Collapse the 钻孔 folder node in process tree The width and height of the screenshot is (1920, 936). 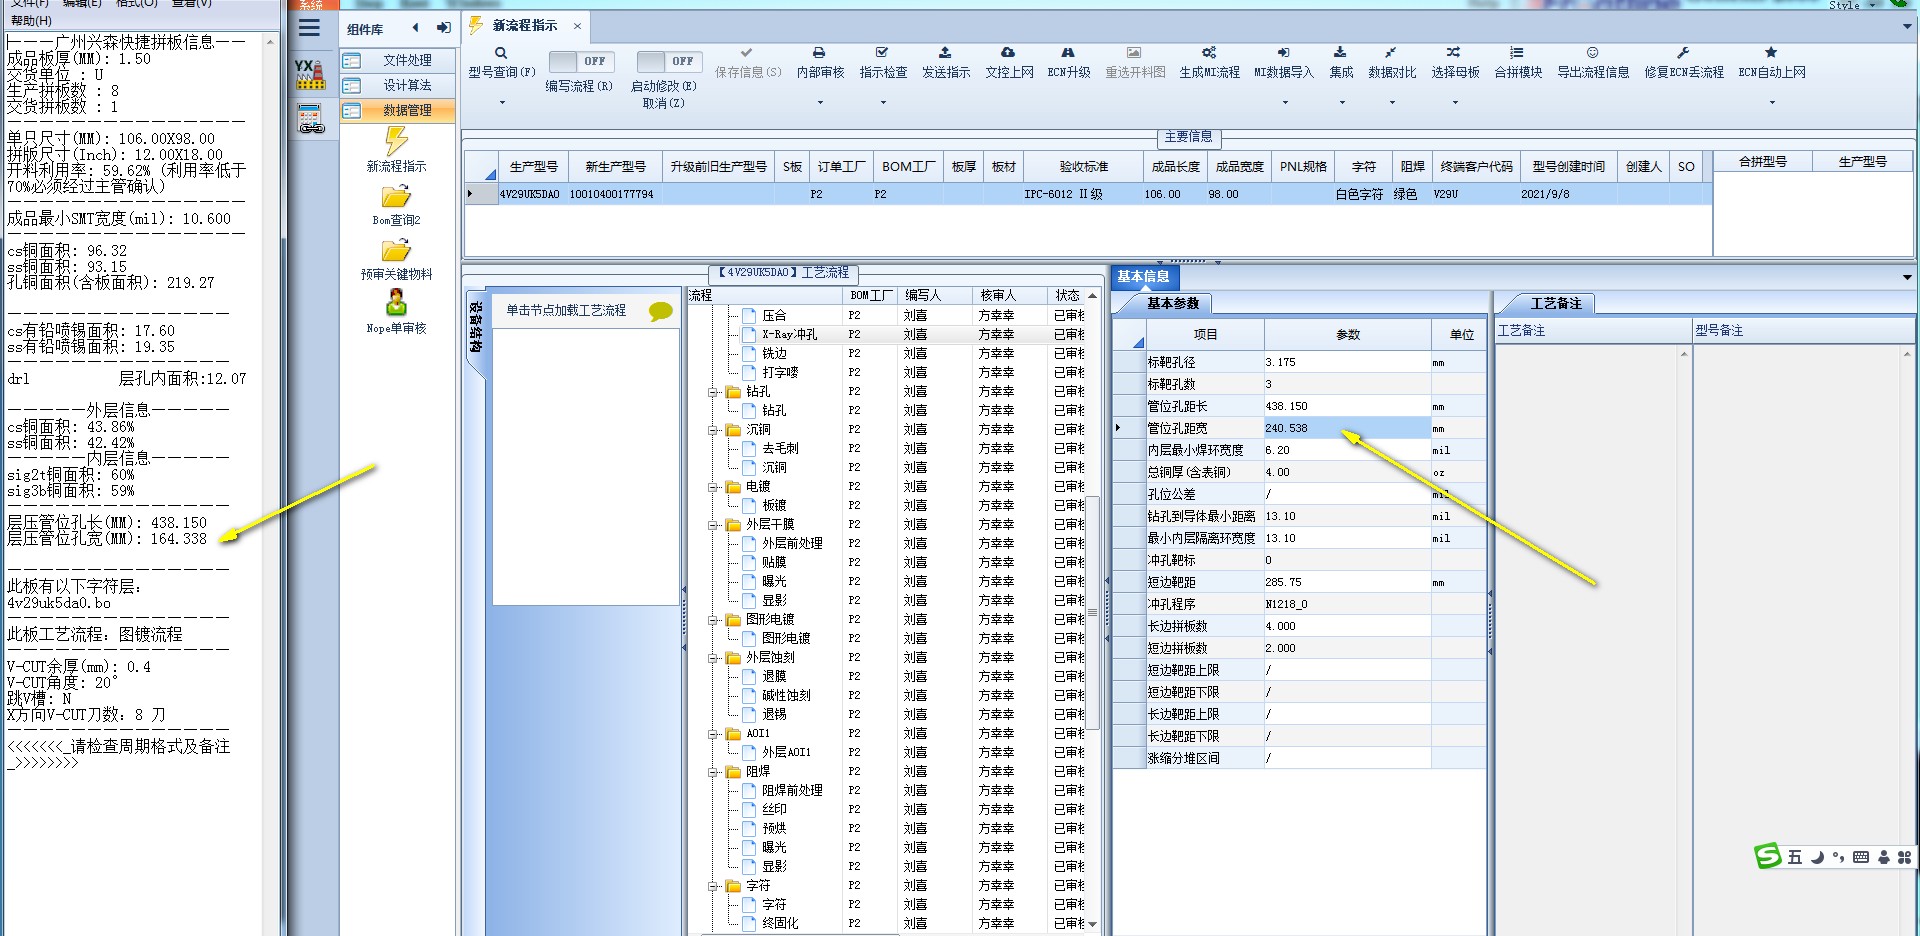(x=714, y=392)
